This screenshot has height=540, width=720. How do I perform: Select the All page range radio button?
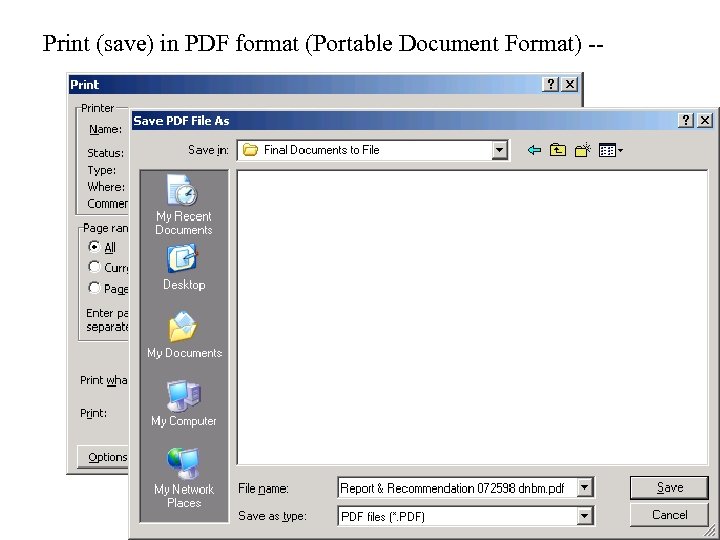tap(94, 247)
